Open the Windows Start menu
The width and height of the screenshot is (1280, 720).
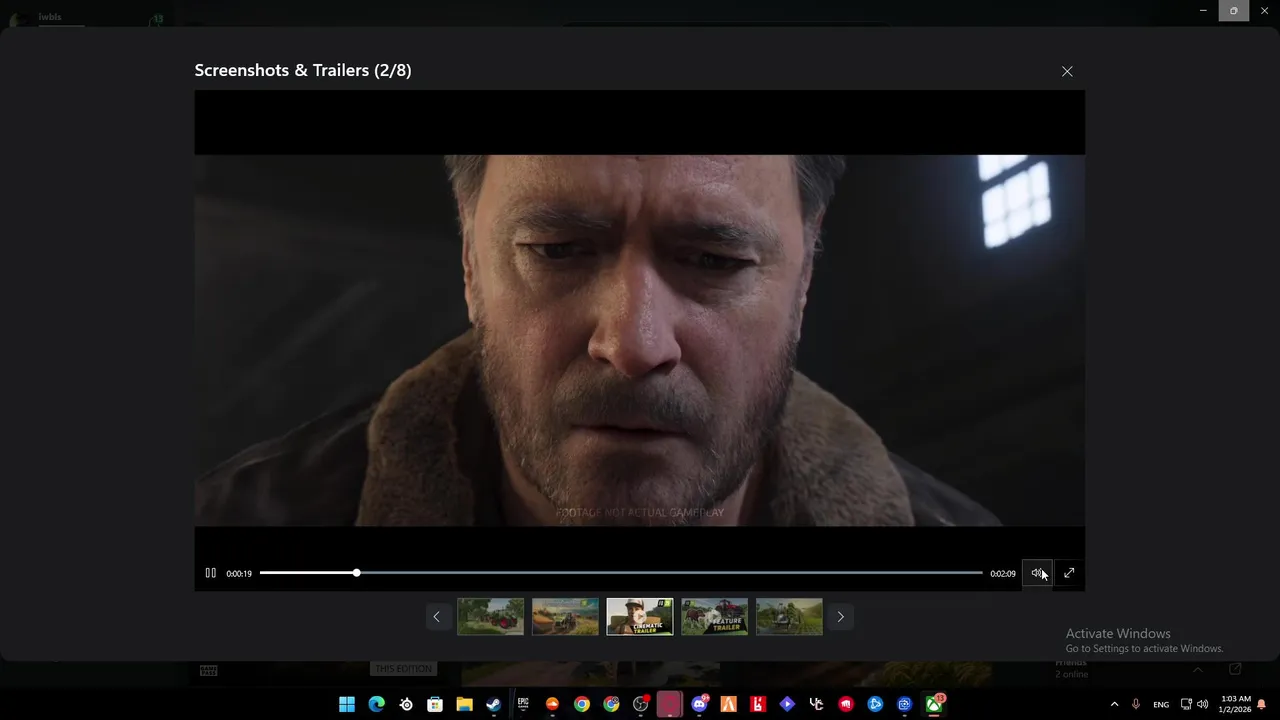point(347,704)
